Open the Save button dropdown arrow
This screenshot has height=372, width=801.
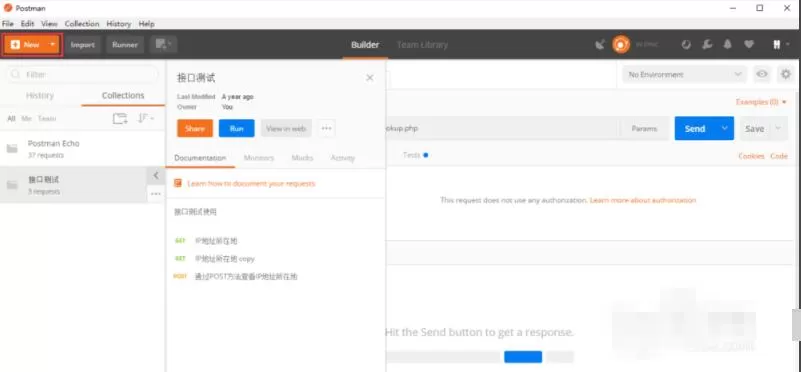point(778,128)
